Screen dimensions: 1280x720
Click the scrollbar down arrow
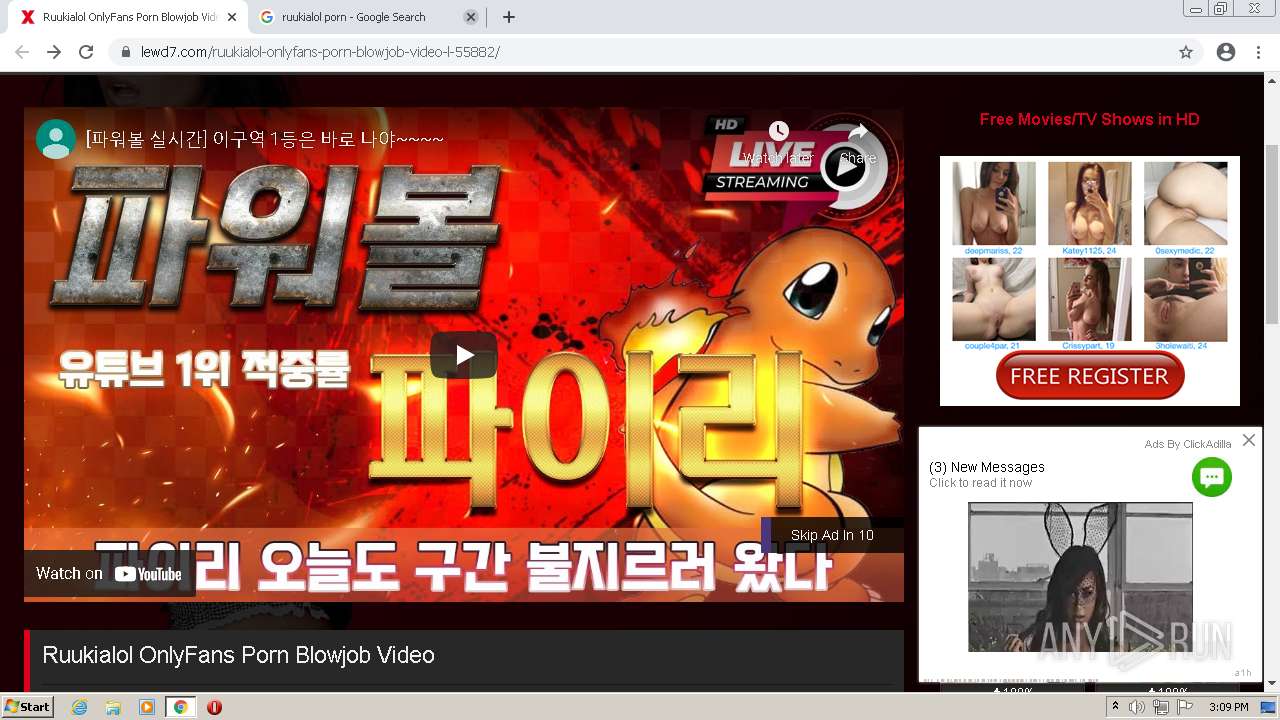pos(1272,684)
